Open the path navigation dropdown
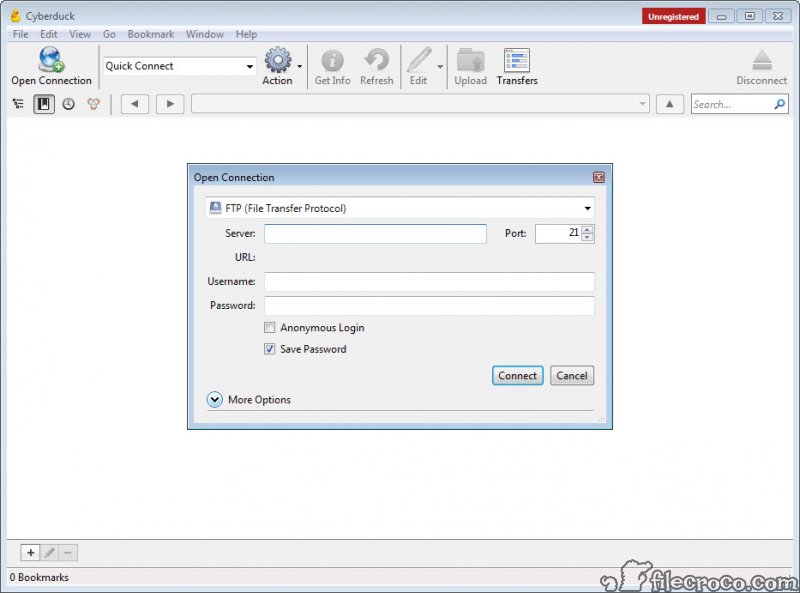Screen dimensions: 800x593 pyautogui.click(x=642, y=104)
